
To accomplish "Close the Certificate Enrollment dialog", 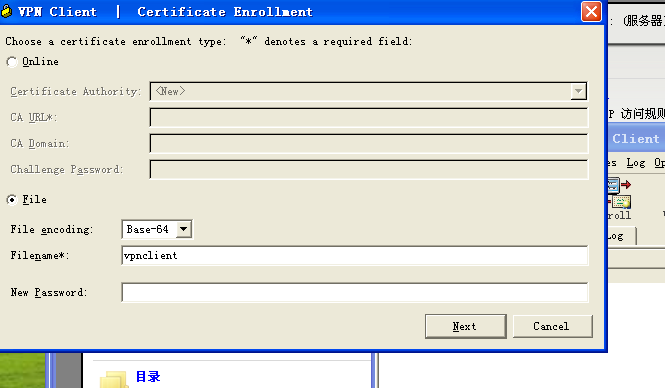I will (x=591, y=11).
